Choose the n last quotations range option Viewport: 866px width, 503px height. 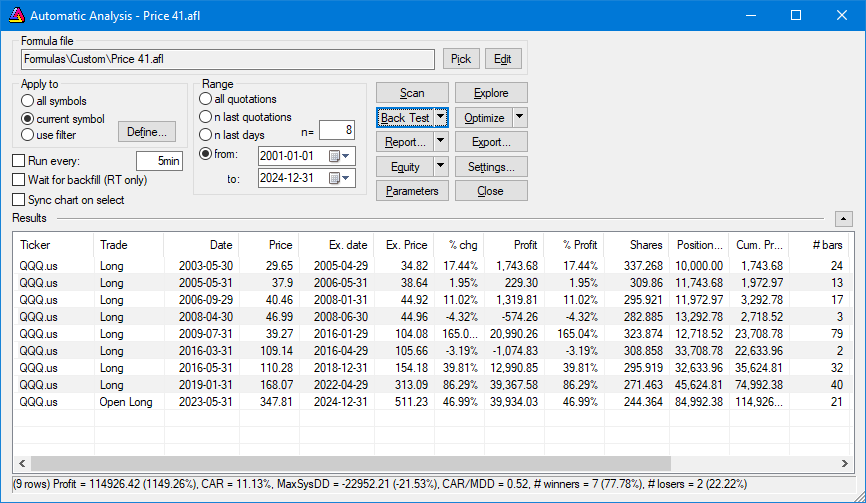[207, 117]
